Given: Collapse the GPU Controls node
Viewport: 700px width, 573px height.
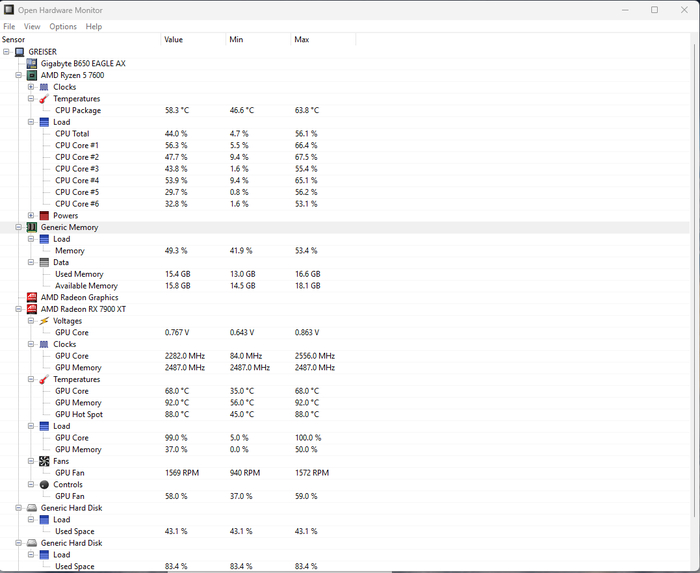Looking at the screenshot, I should point(31,484).
